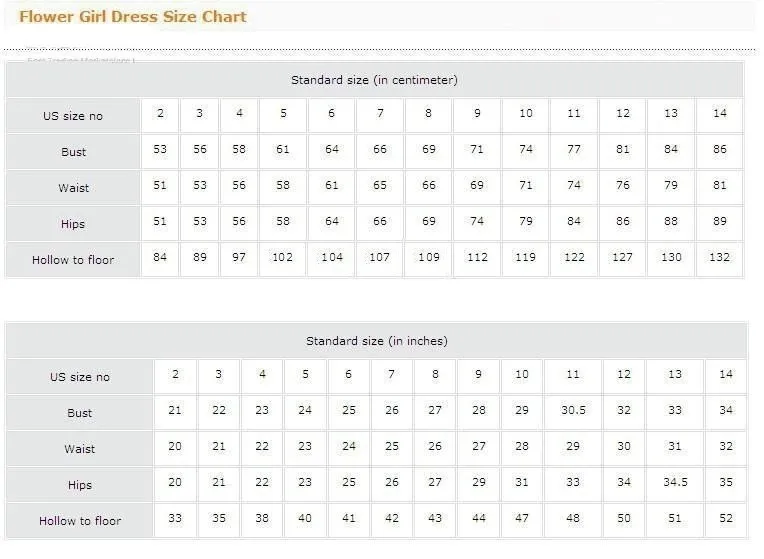
Task: Select the 65 waist value in centimeters
Action: click(380, 188)
